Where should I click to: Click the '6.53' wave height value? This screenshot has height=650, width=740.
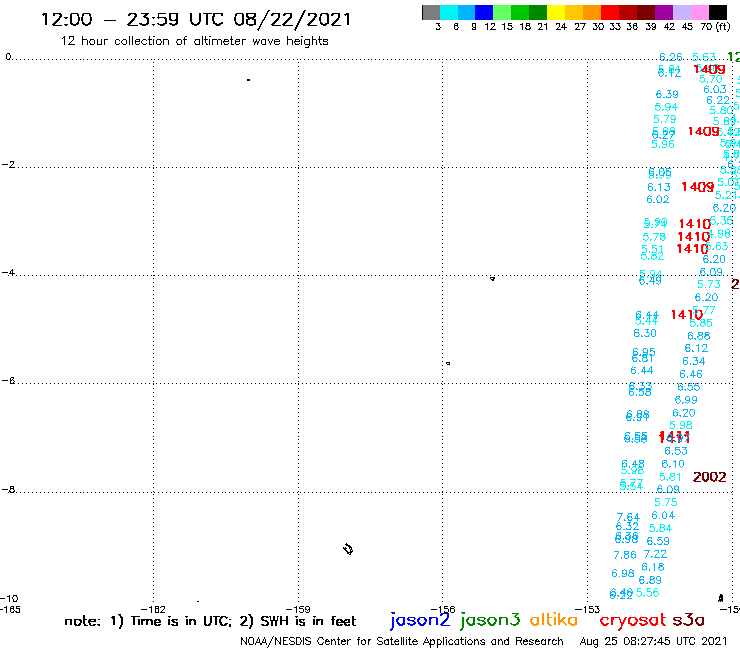pos(676,451)
